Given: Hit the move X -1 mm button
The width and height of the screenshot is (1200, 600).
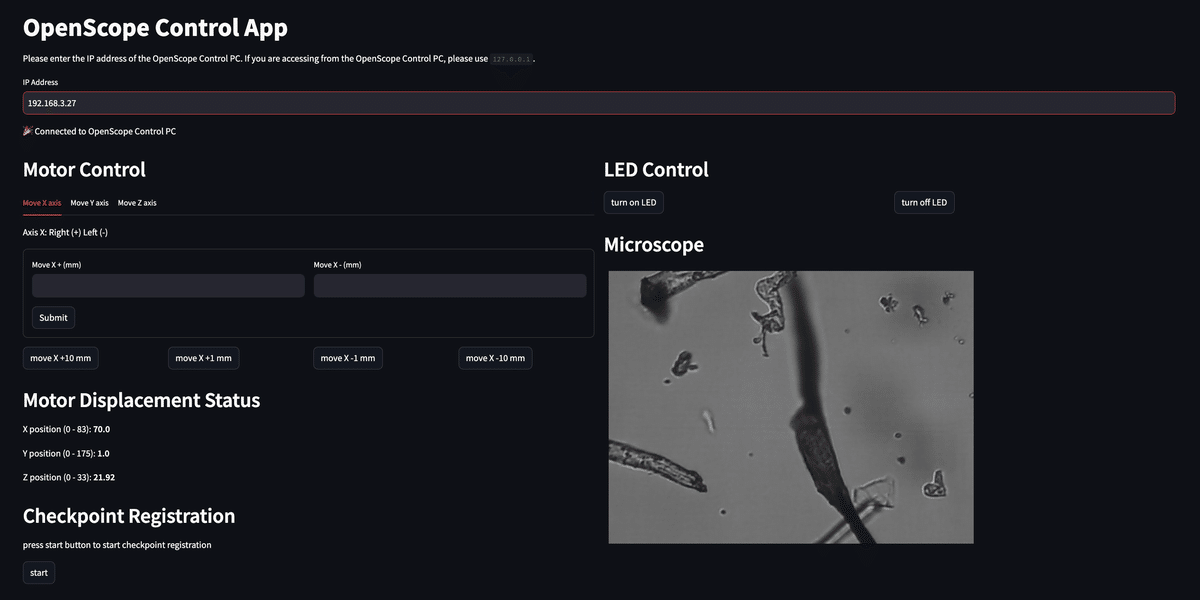Looking at the screenshot, I should click(348, 358).
